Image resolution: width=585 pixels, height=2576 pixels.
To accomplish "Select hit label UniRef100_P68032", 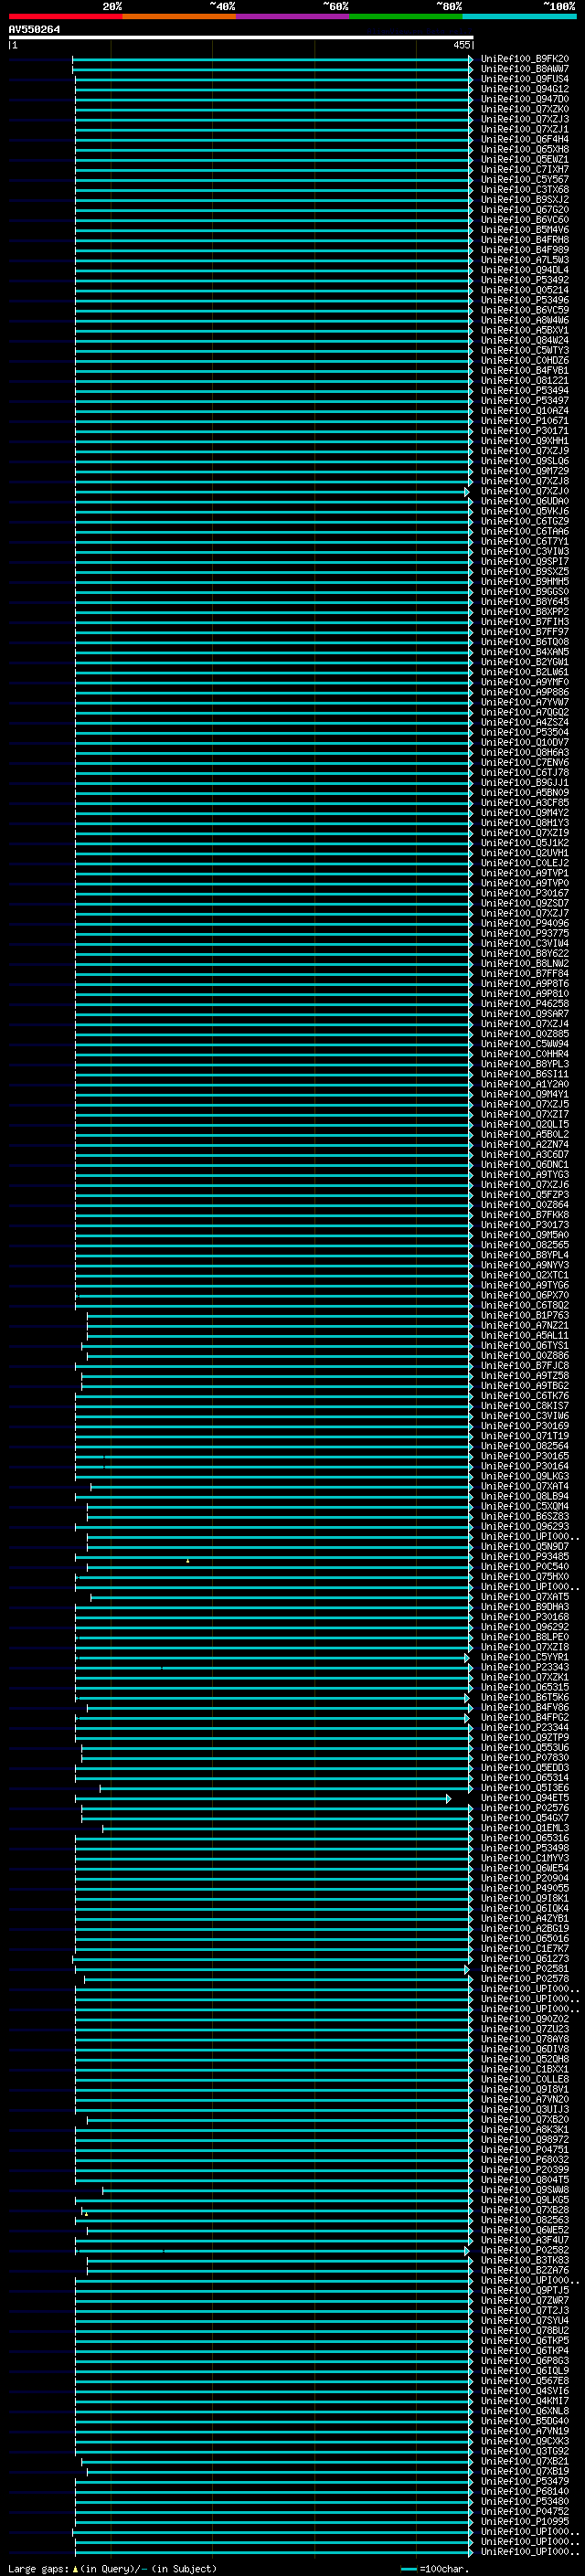I will [x=525, y=2160].
